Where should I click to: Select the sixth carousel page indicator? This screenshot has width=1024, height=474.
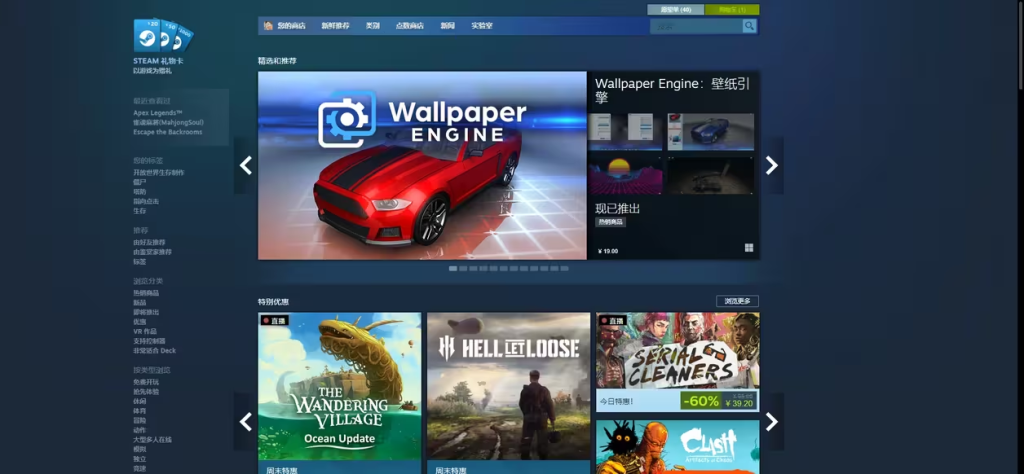(x=504, y=268)
